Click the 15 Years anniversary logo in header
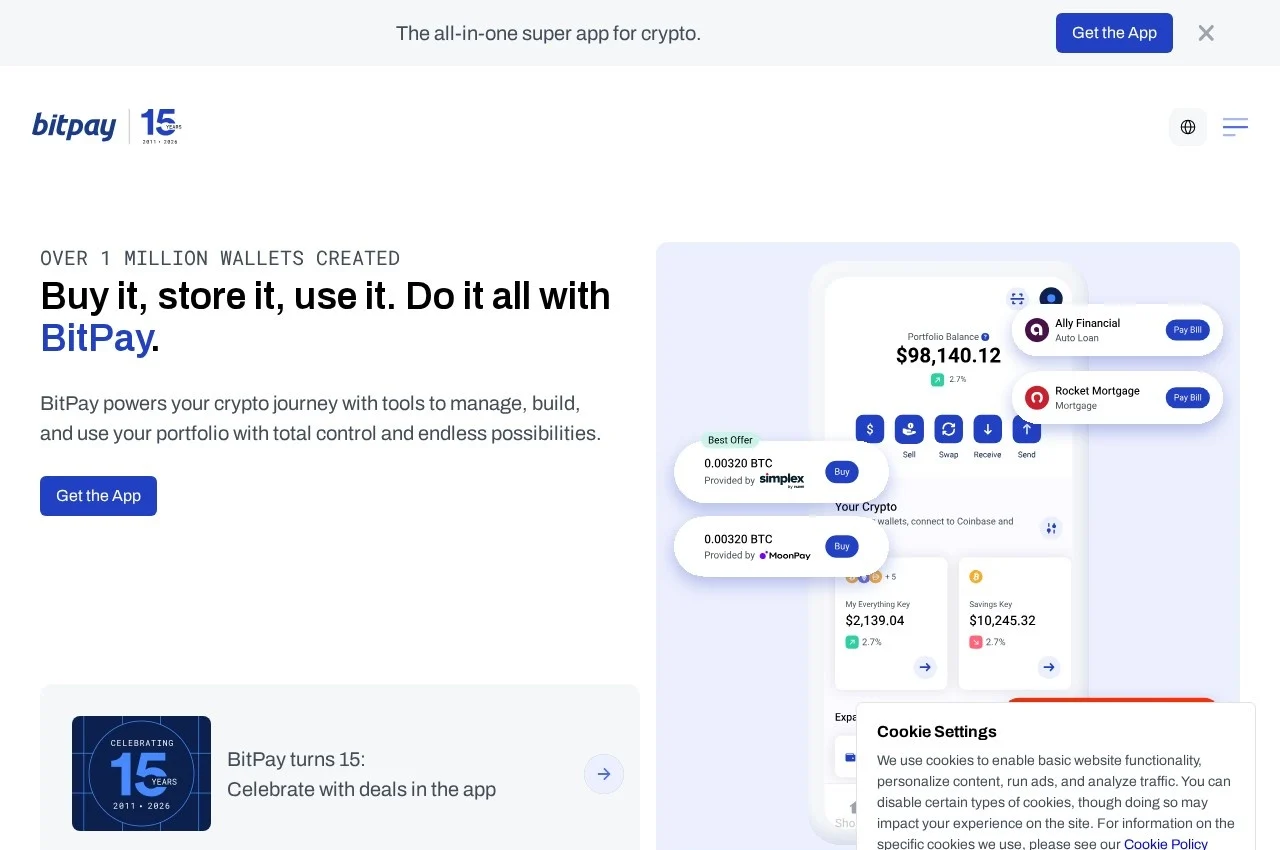Image resolution: width=1280 pixels, height=850 pixels. click(160, 127)
